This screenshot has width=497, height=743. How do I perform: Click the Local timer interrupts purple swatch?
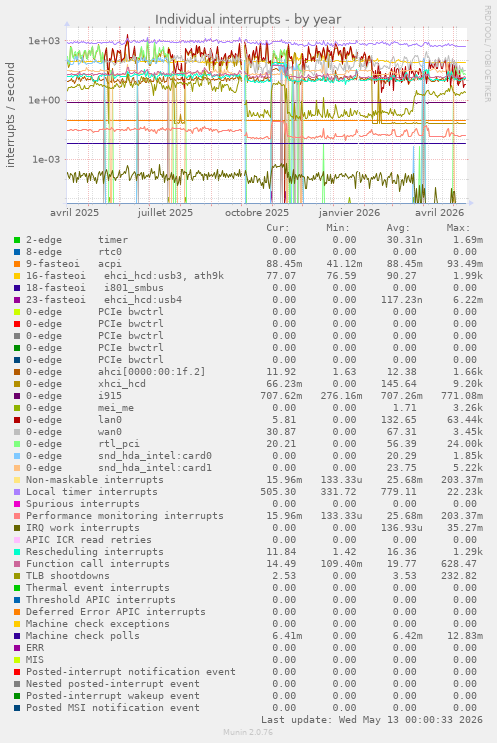tap(17, 492)
